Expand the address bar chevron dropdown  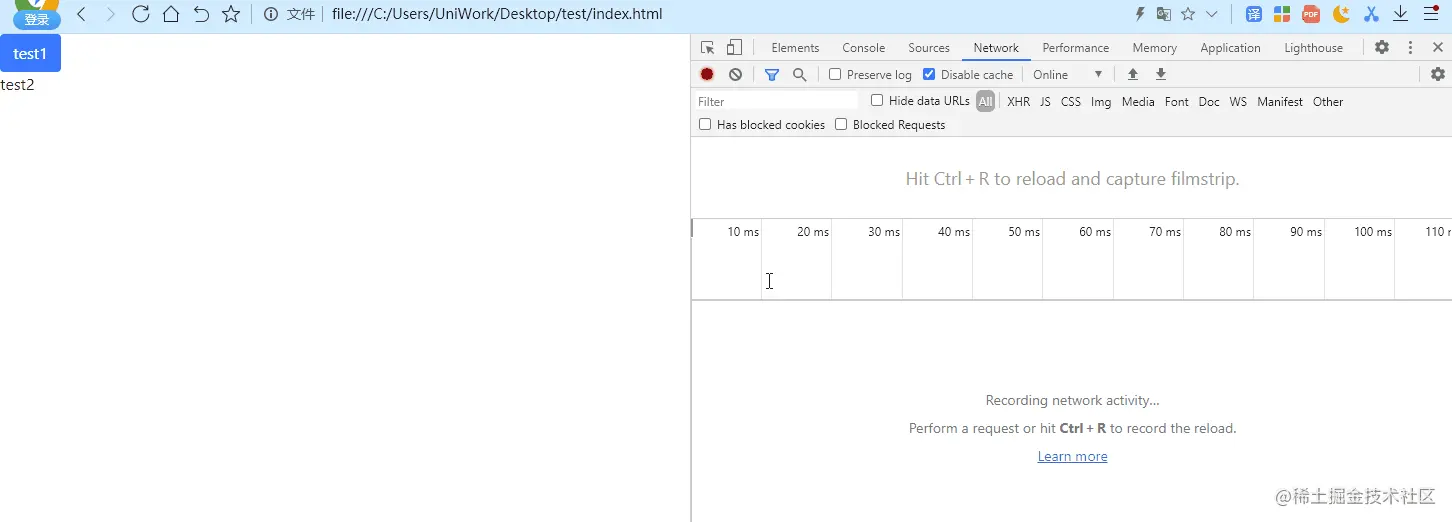(x=1212, y=14)
